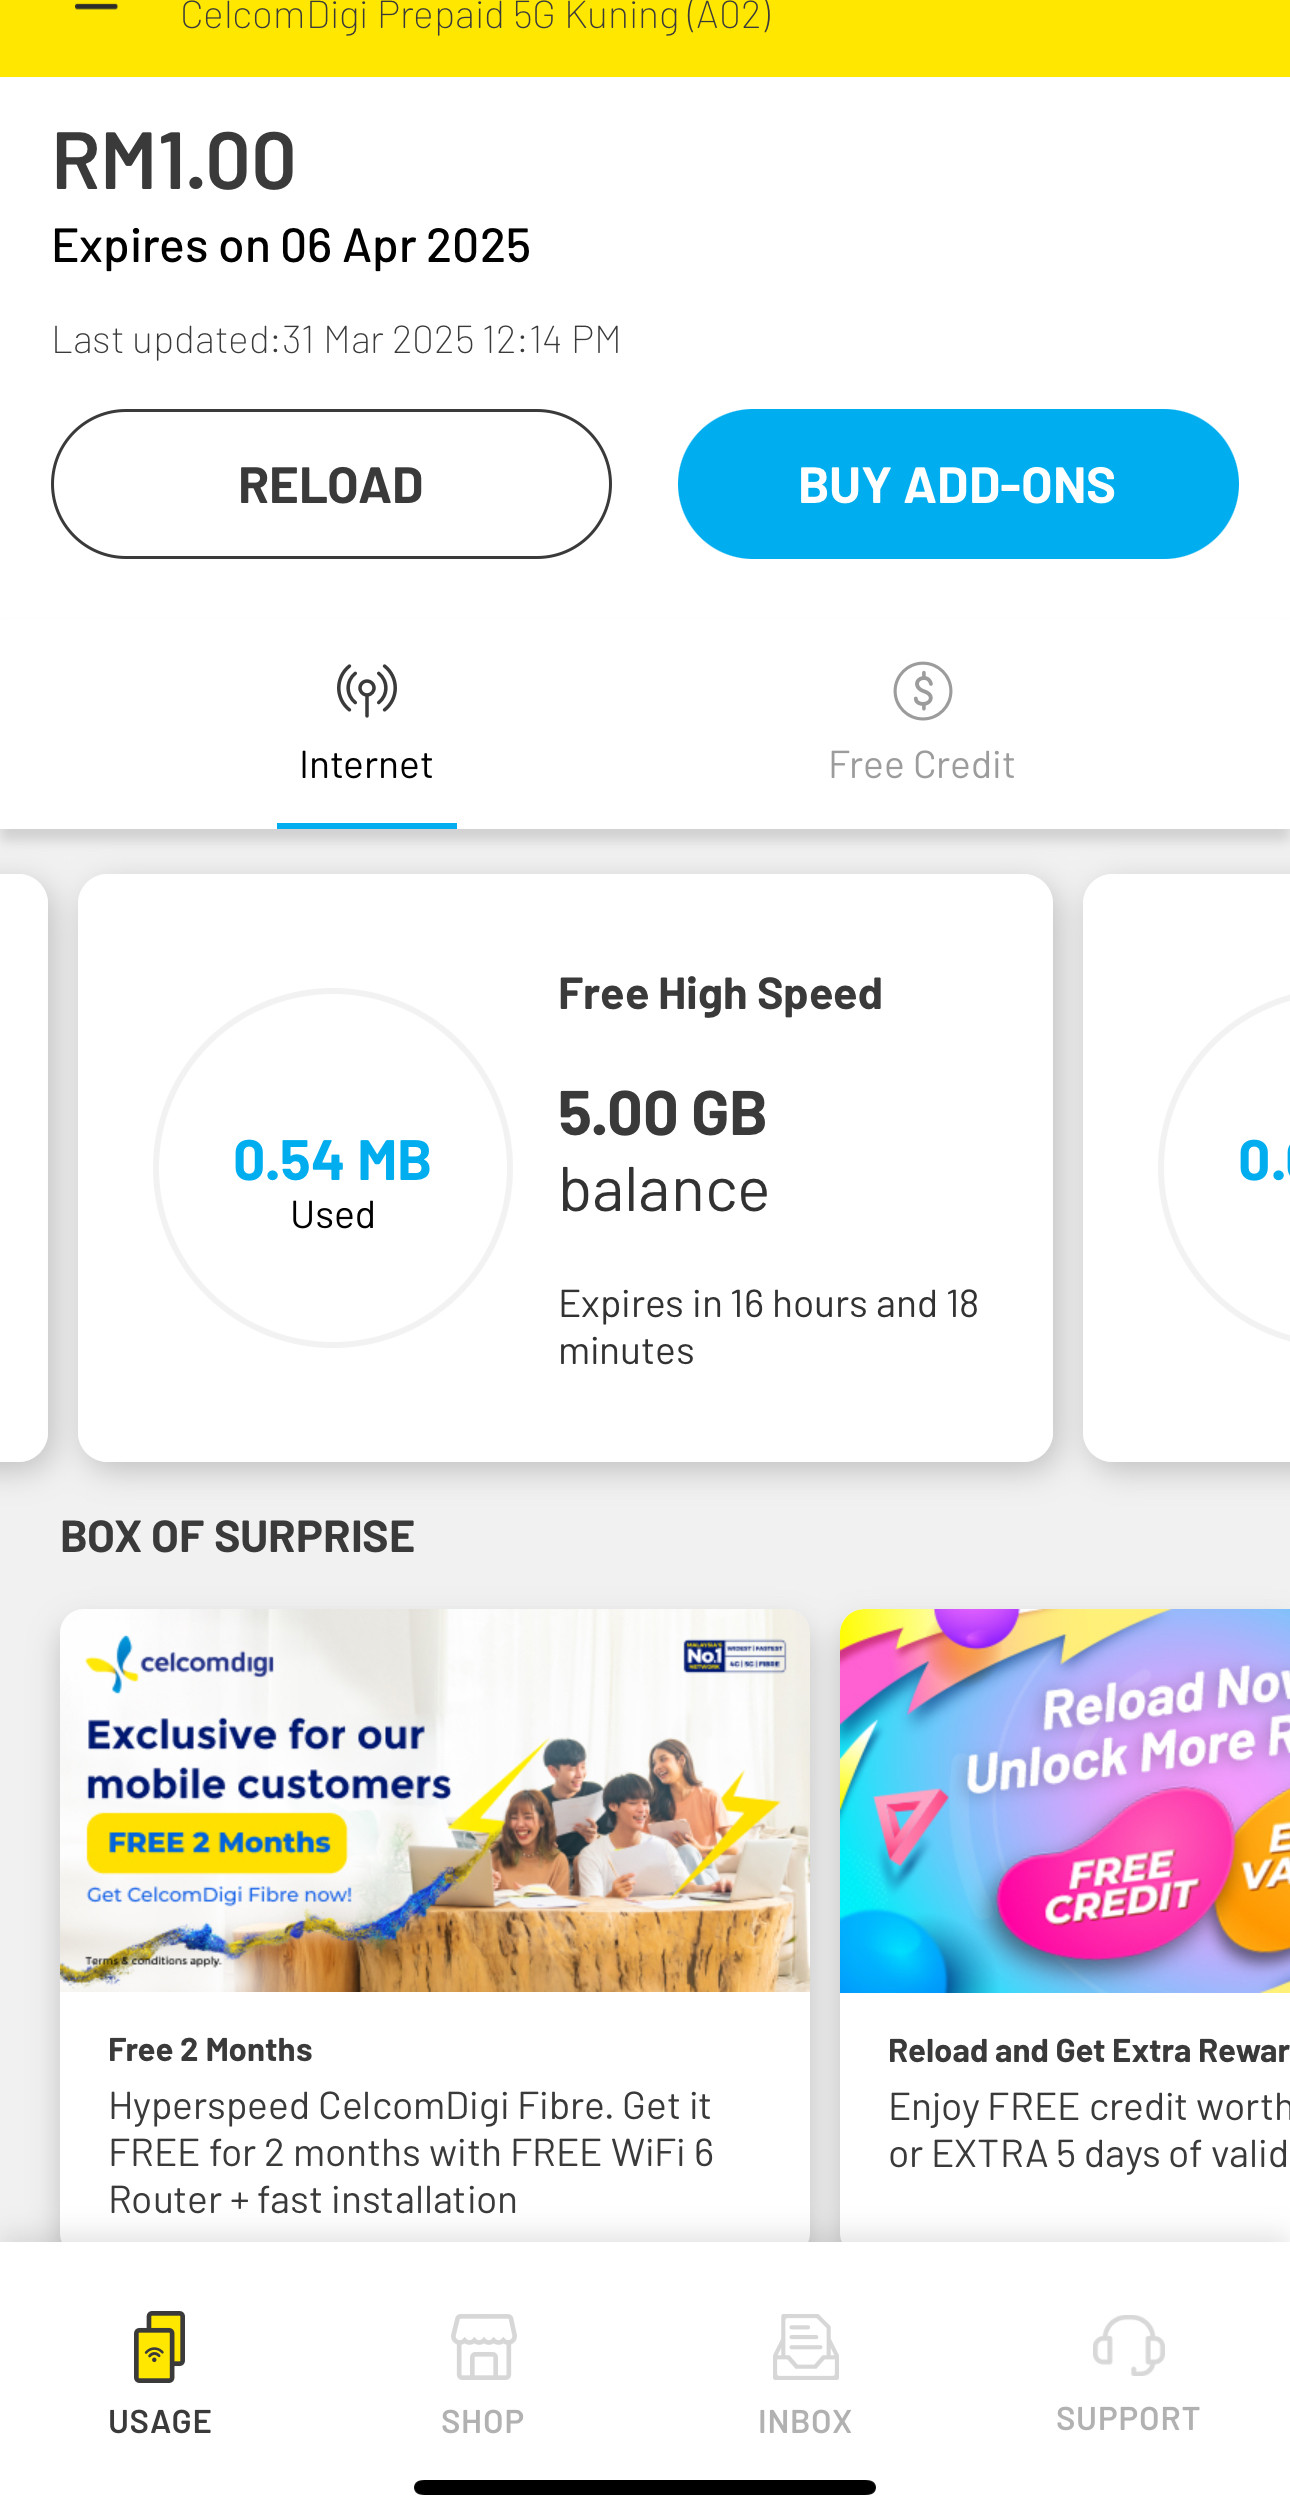Tap the Internet antenna icon

click(x=366, y=690)
